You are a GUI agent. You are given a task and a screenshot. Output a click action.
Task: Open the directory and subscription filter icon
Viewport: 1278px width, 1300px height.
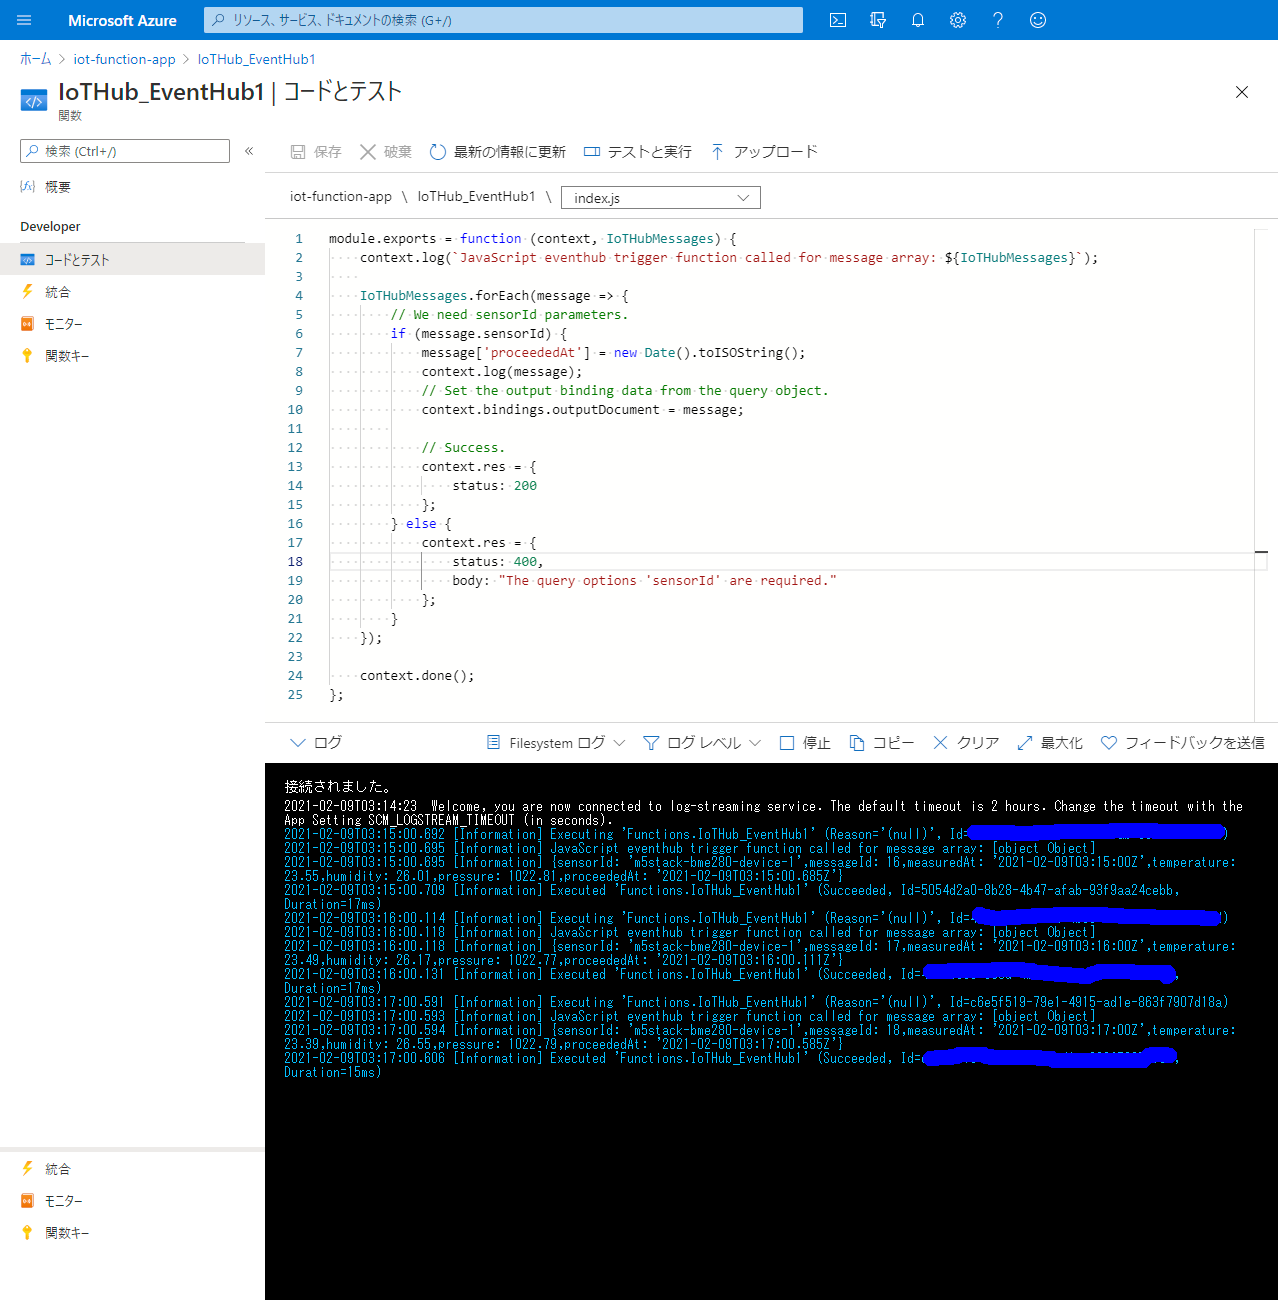tap(878, 20)
